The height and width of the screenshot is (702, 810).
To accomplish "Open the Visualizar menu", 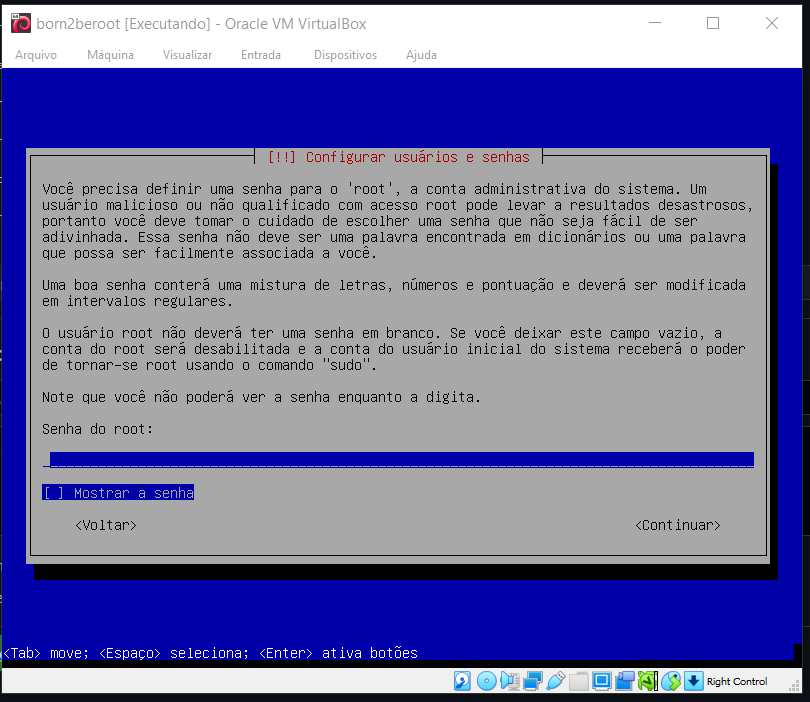I will click(x=188, y=55).
